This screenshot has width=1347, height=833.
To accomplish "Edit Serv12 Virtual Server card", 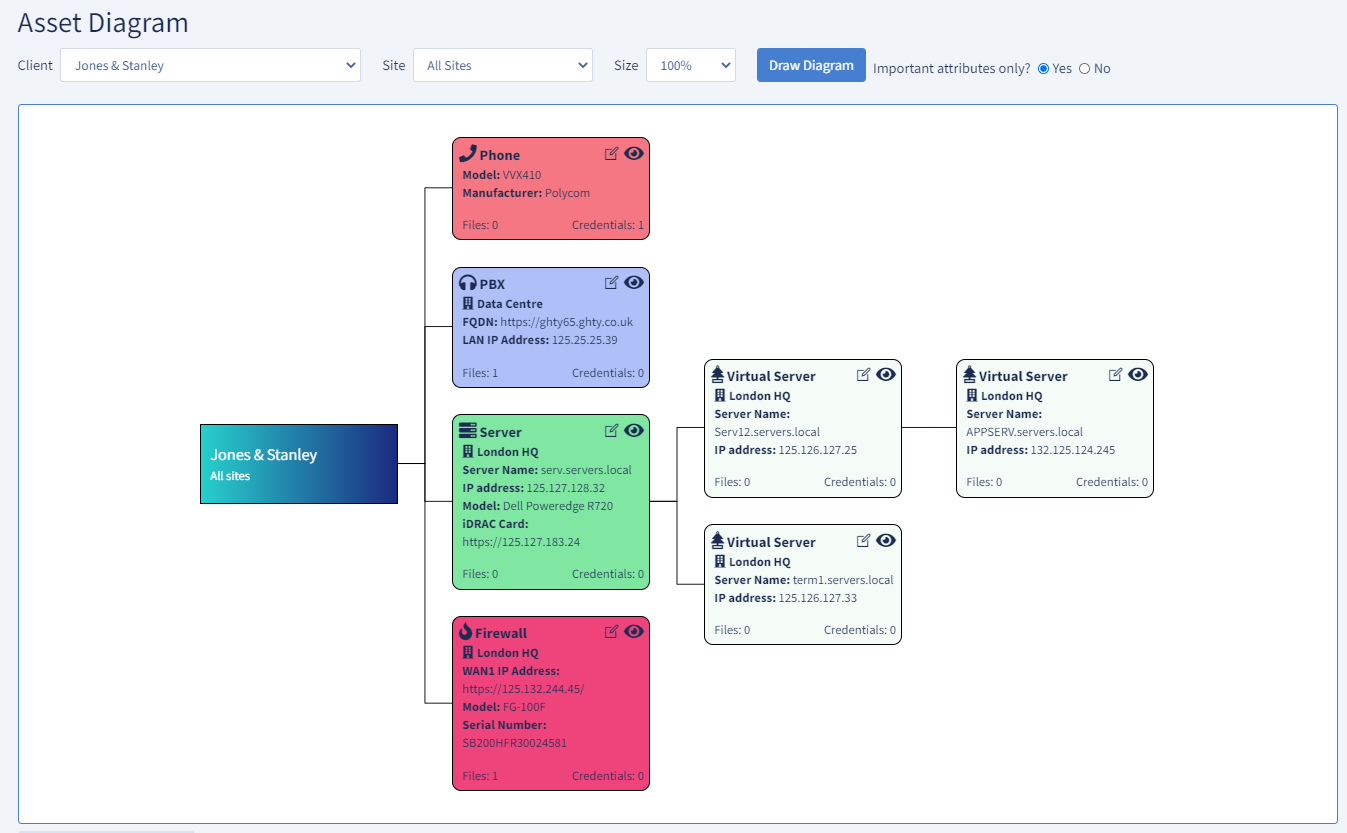I will 864,374.
